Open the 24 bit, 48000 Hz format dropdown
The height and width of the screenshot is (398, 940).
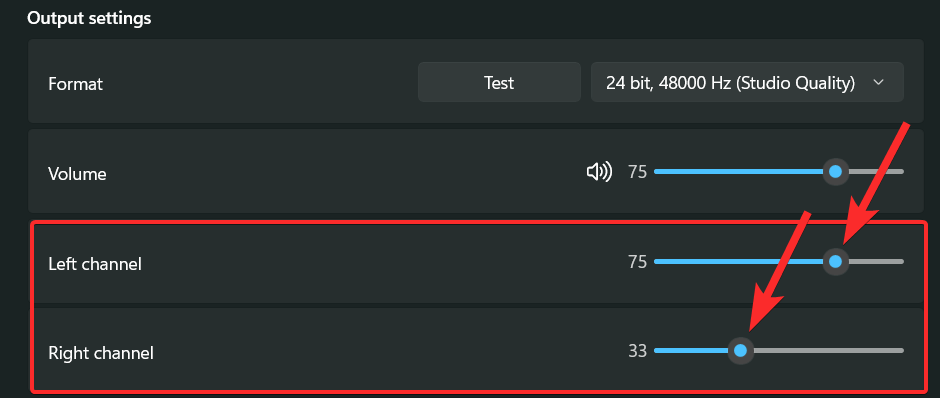(747, 82)
